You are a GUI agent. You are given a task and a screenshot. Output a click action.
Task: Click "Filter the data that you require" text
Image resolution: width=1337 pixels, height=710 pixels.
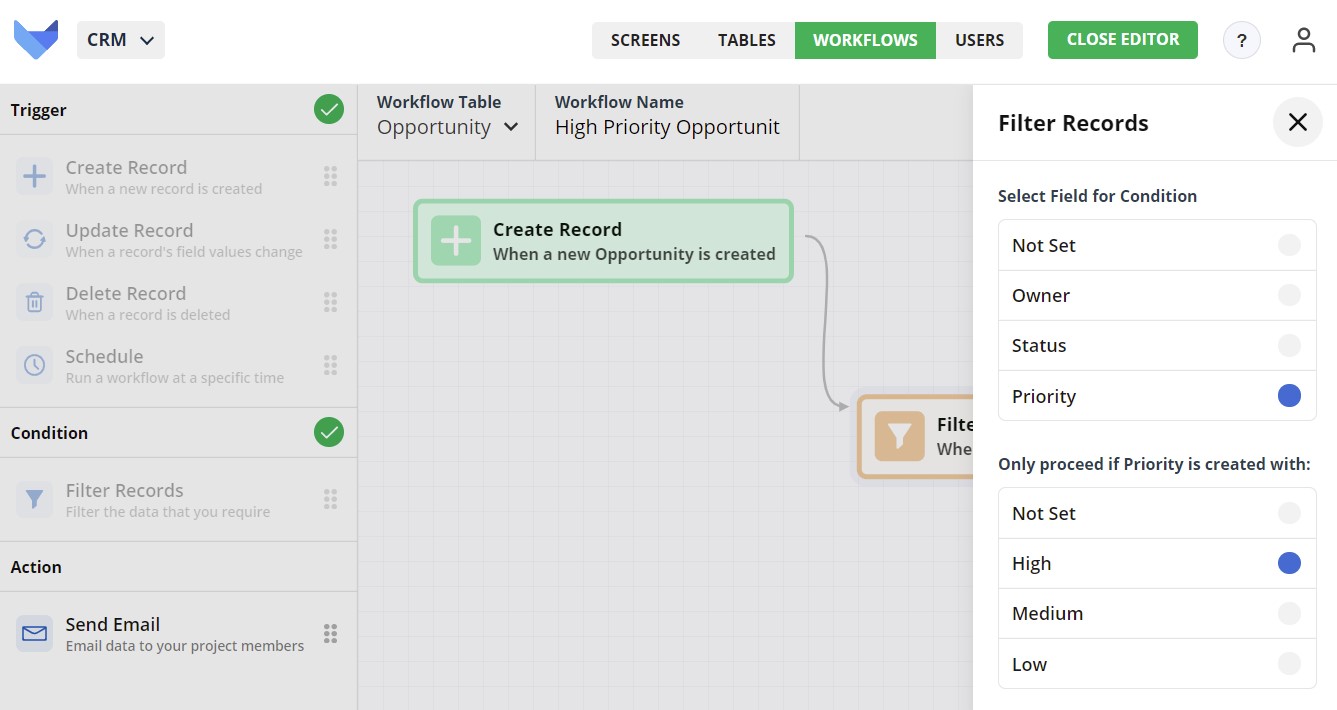click(x=168, y=512)
